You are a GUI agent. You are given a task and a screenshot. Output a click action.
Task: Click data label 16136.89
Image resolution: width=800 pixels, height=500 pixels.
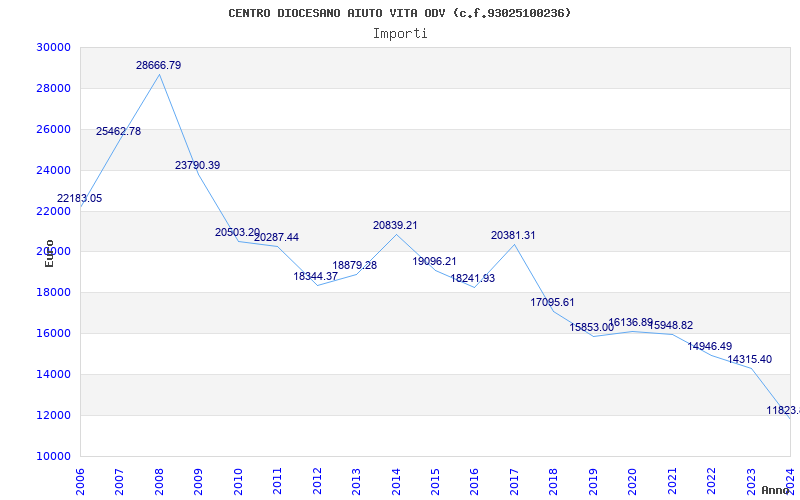[631, 322]
